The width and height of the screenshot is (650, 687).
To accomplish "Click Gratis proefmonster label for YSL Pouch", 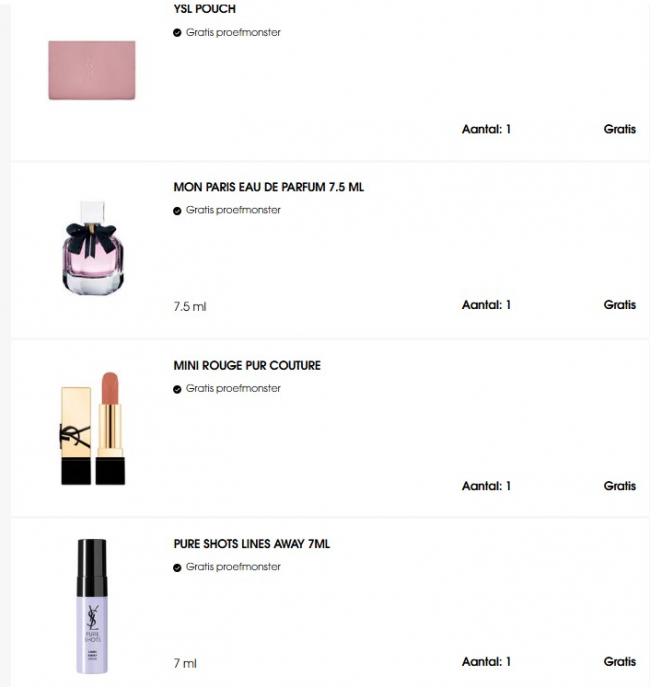I will click(233, 32).
